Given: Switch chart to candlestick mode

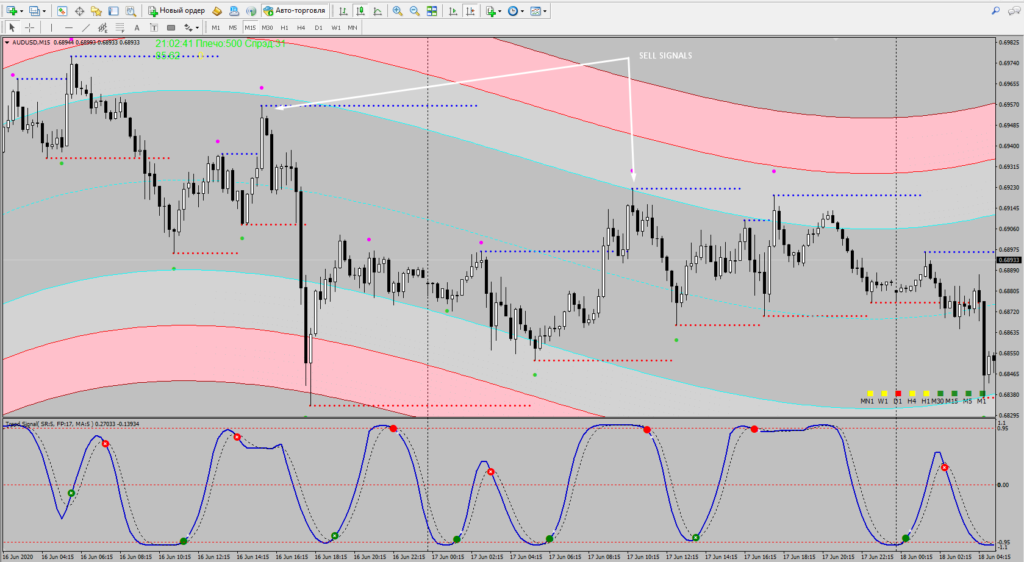Looking at the screenshot, I should (361, 11).
